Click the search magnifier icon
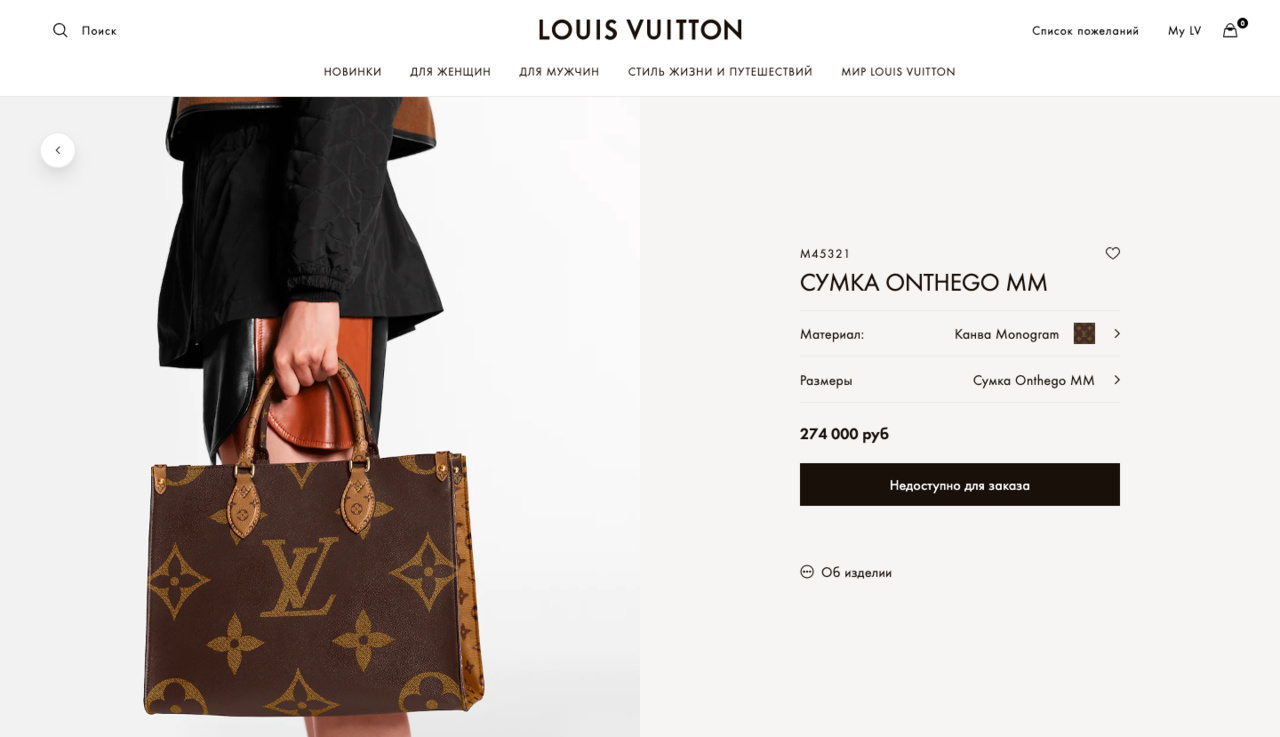Image resolution: width=1280 pixels, height=737 pixels. (60, 30)
